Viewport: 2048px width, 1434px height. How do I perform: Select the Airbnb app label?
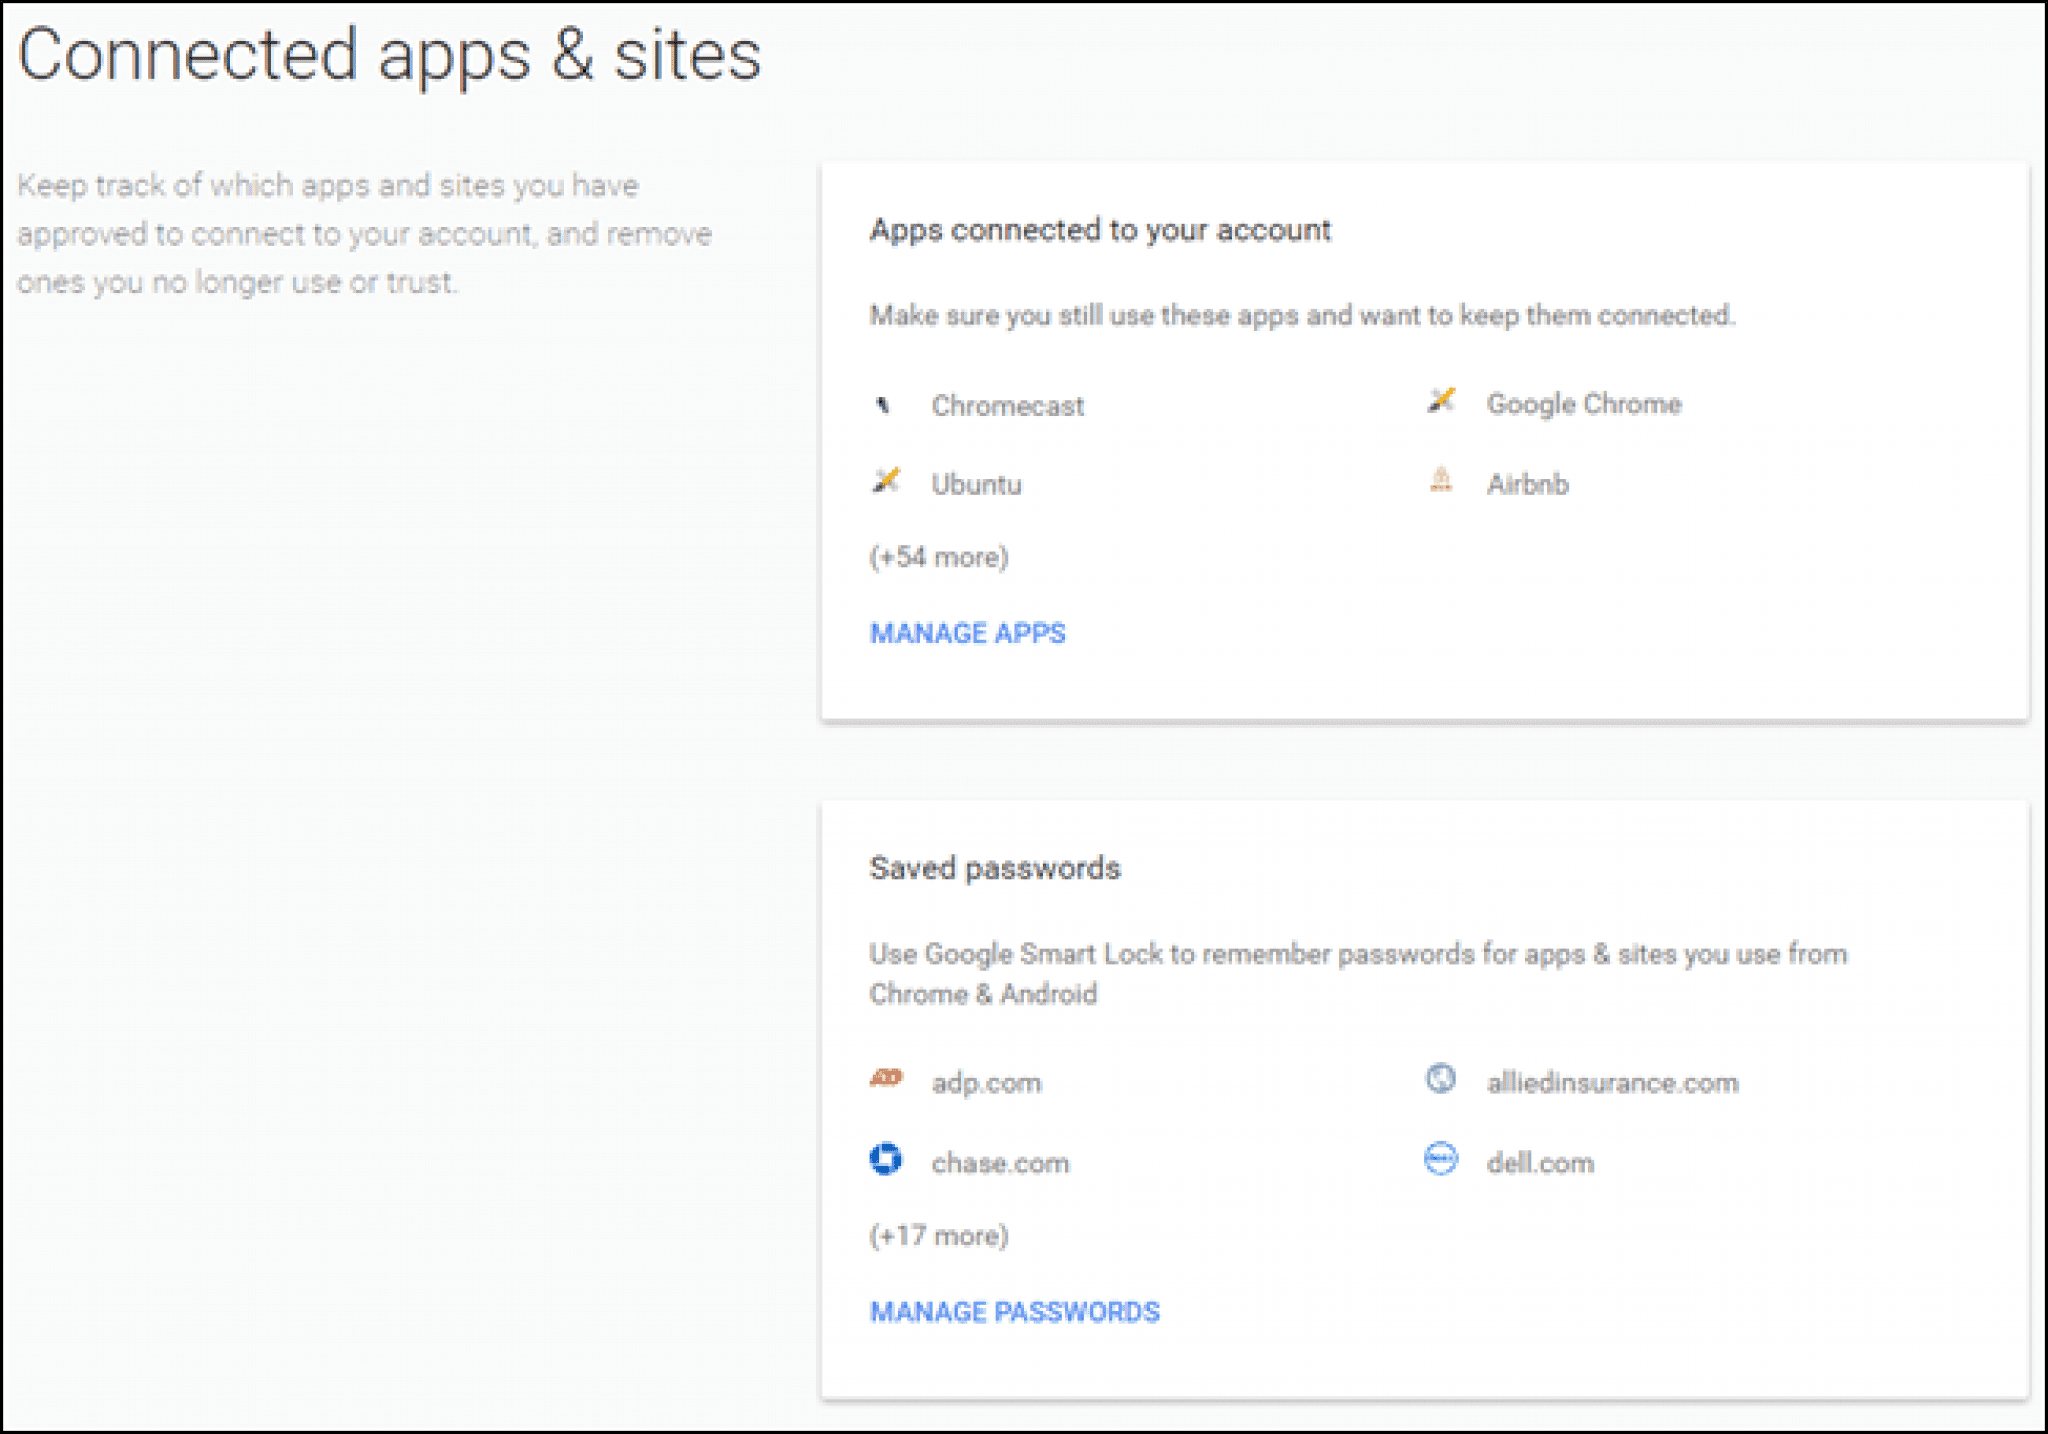[x=1527, y=484]
